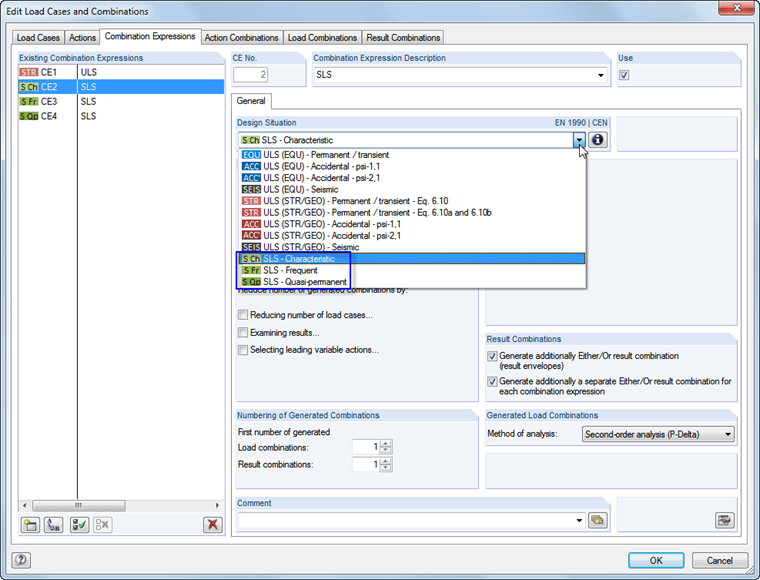Close the Edit Load Cases dialog
Image resolution: width=760 pixels, height=580 pixels.
pos(736,8)
